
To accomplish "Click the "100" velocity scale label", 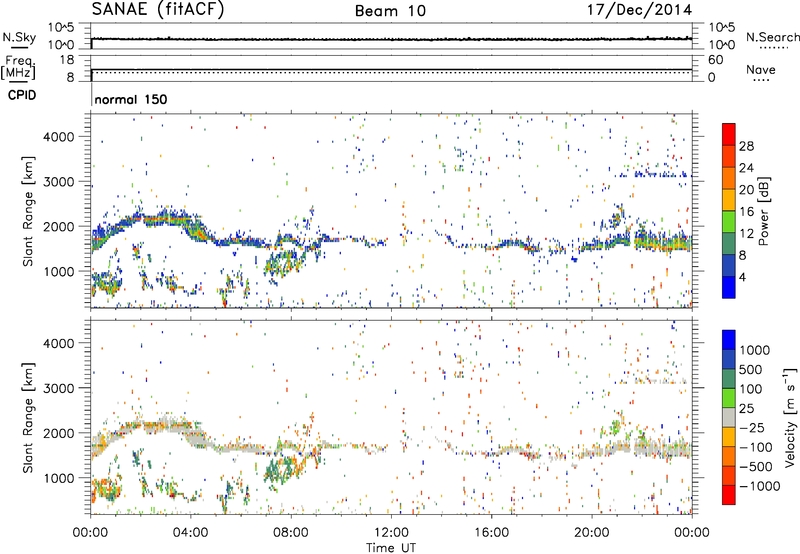I will click(x=751, y=389).
